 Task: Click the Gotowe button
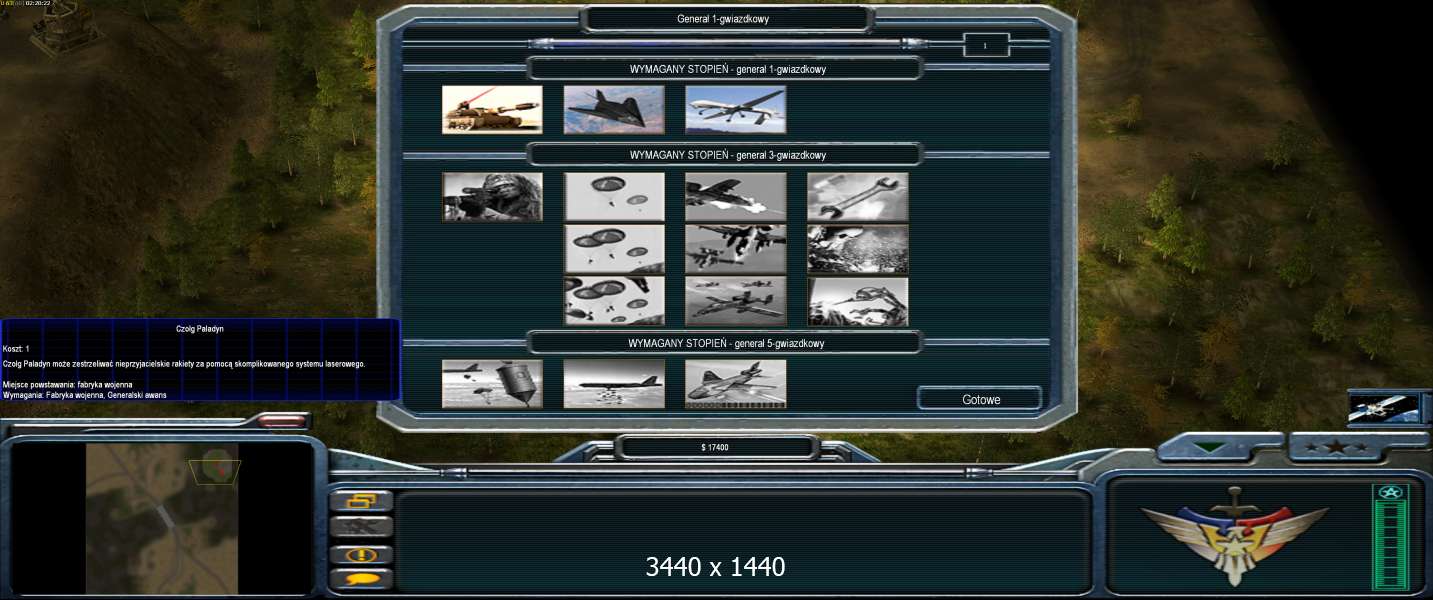point(980,399)
